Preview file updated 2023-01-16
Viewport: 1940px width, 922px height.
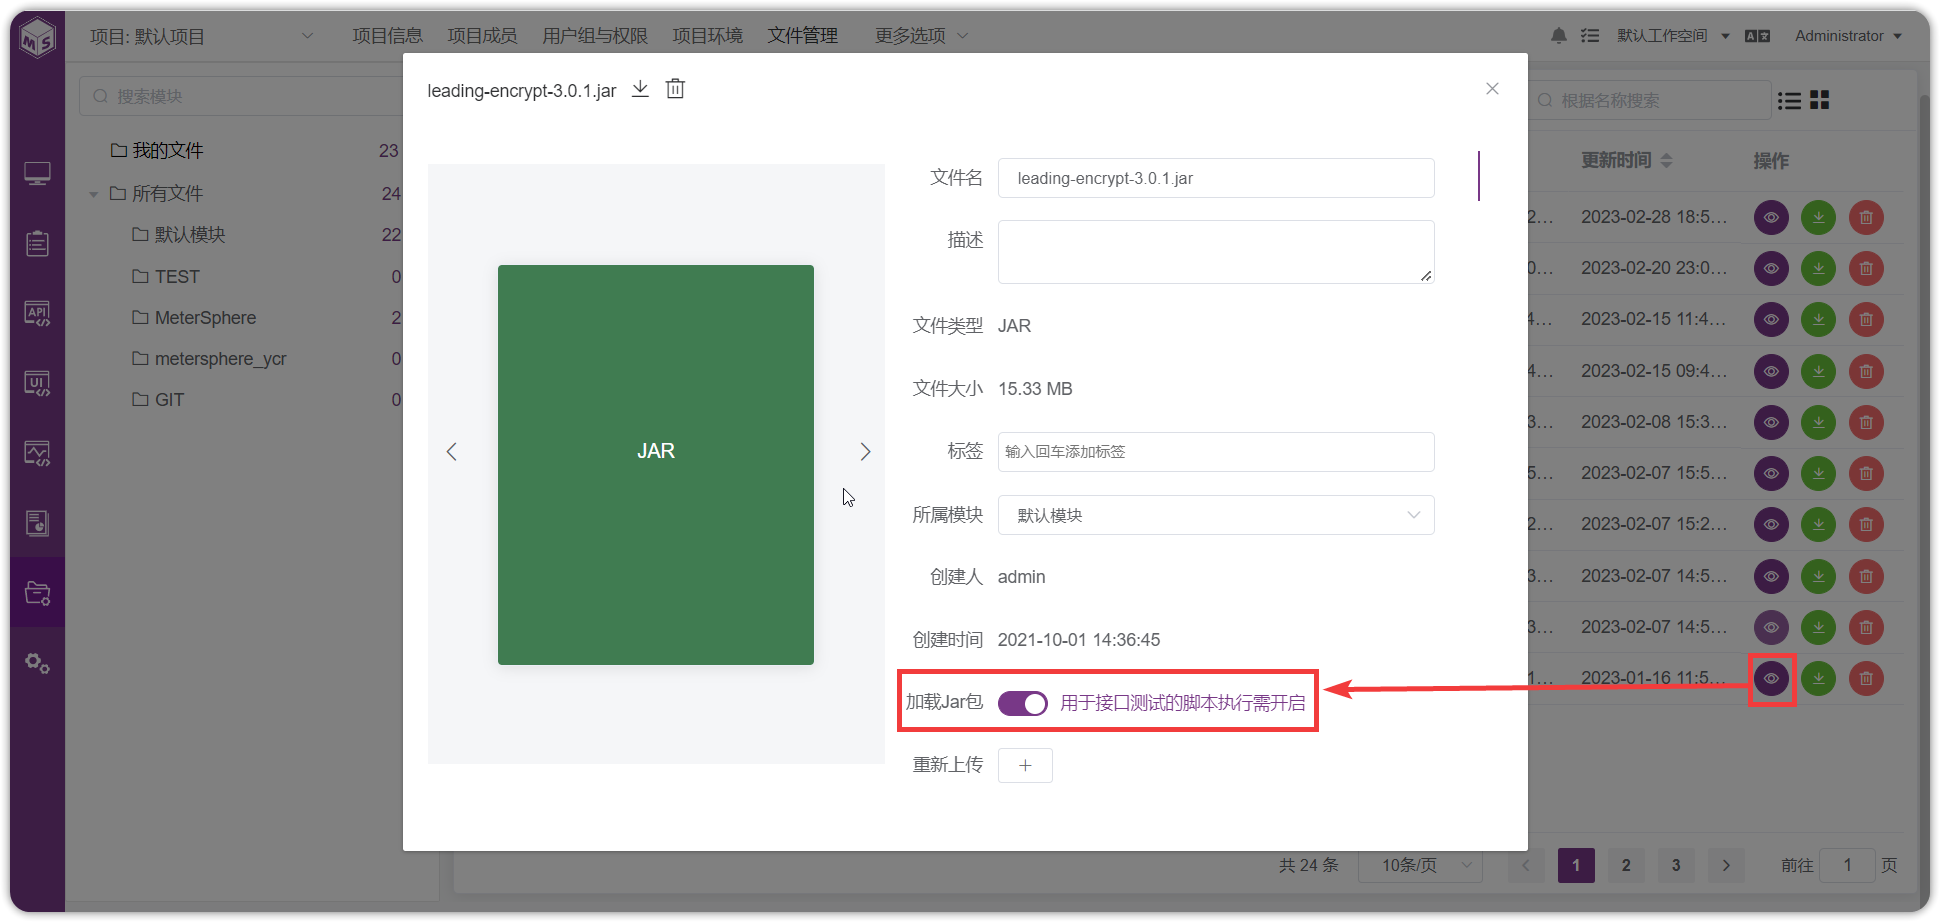[1771, 678]
